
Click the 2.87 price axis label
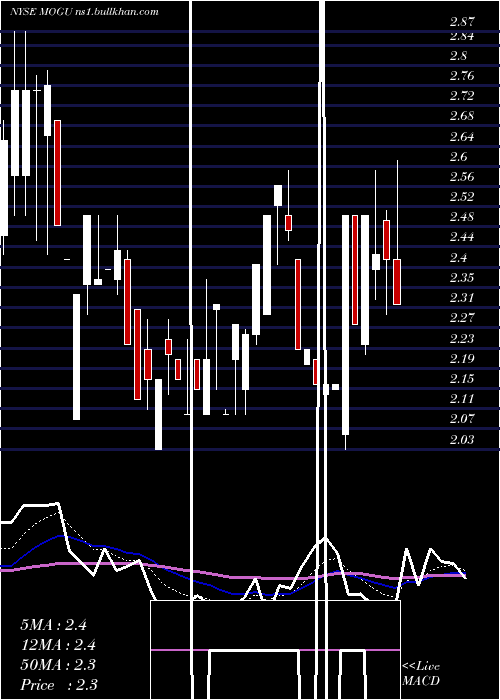click(x=462, y=22)
